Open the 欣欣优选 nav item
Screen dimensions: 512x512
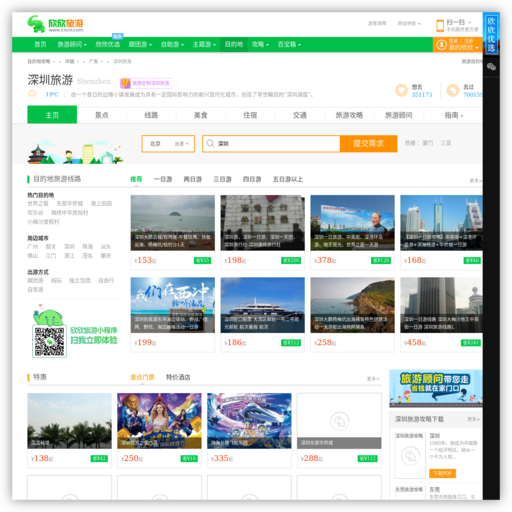point(107,44)
